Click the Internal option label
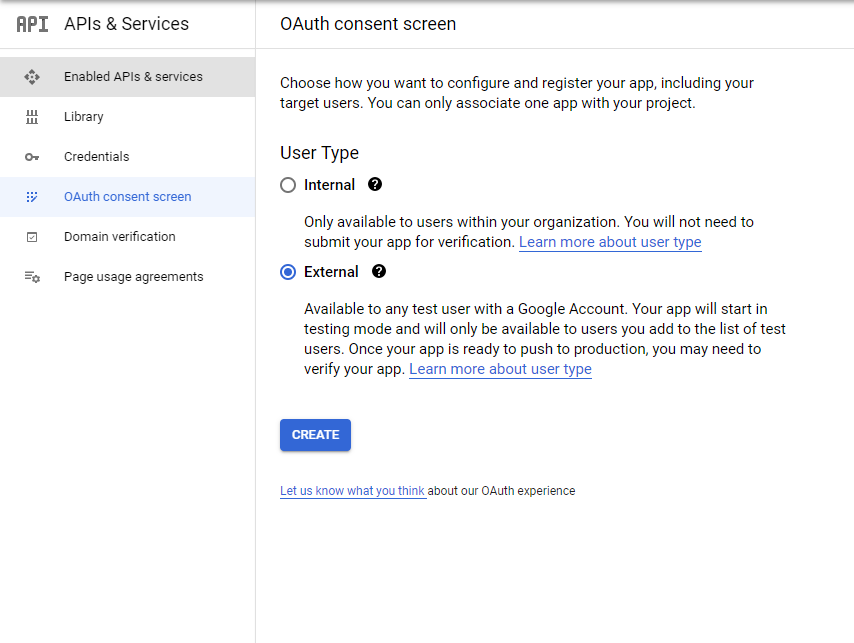This screenshot has width=854, height=643. coord(330,185)
